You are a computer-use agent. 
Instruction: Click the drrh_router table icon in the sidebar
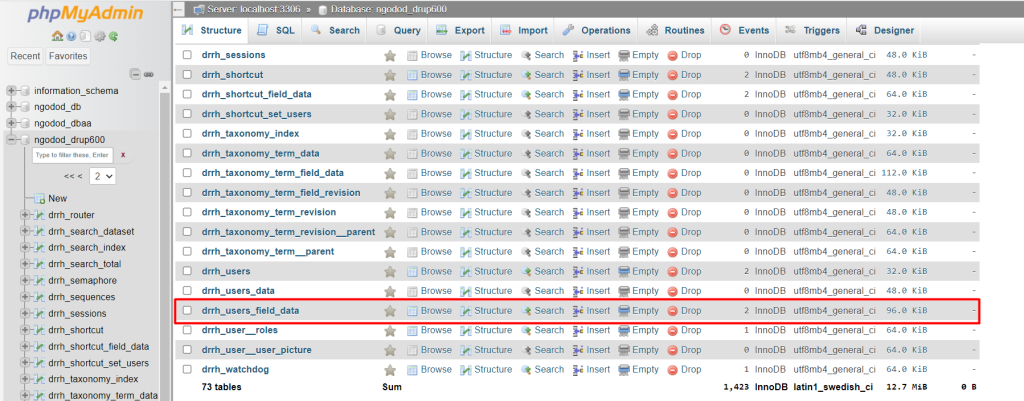point(39,215)
